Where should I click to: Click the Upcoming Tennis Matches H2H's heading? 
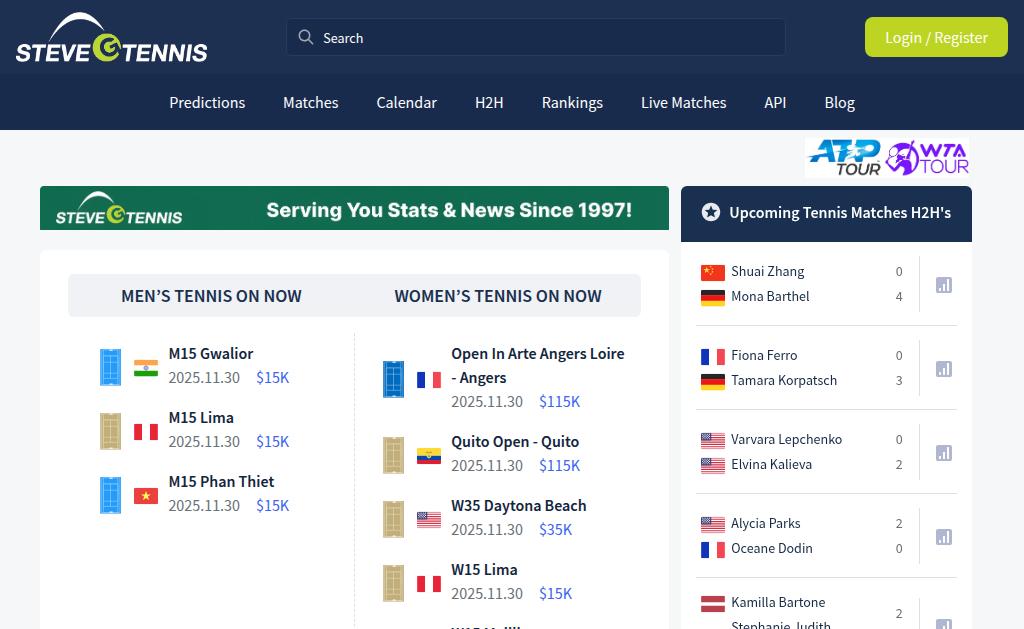pos(840,213)
